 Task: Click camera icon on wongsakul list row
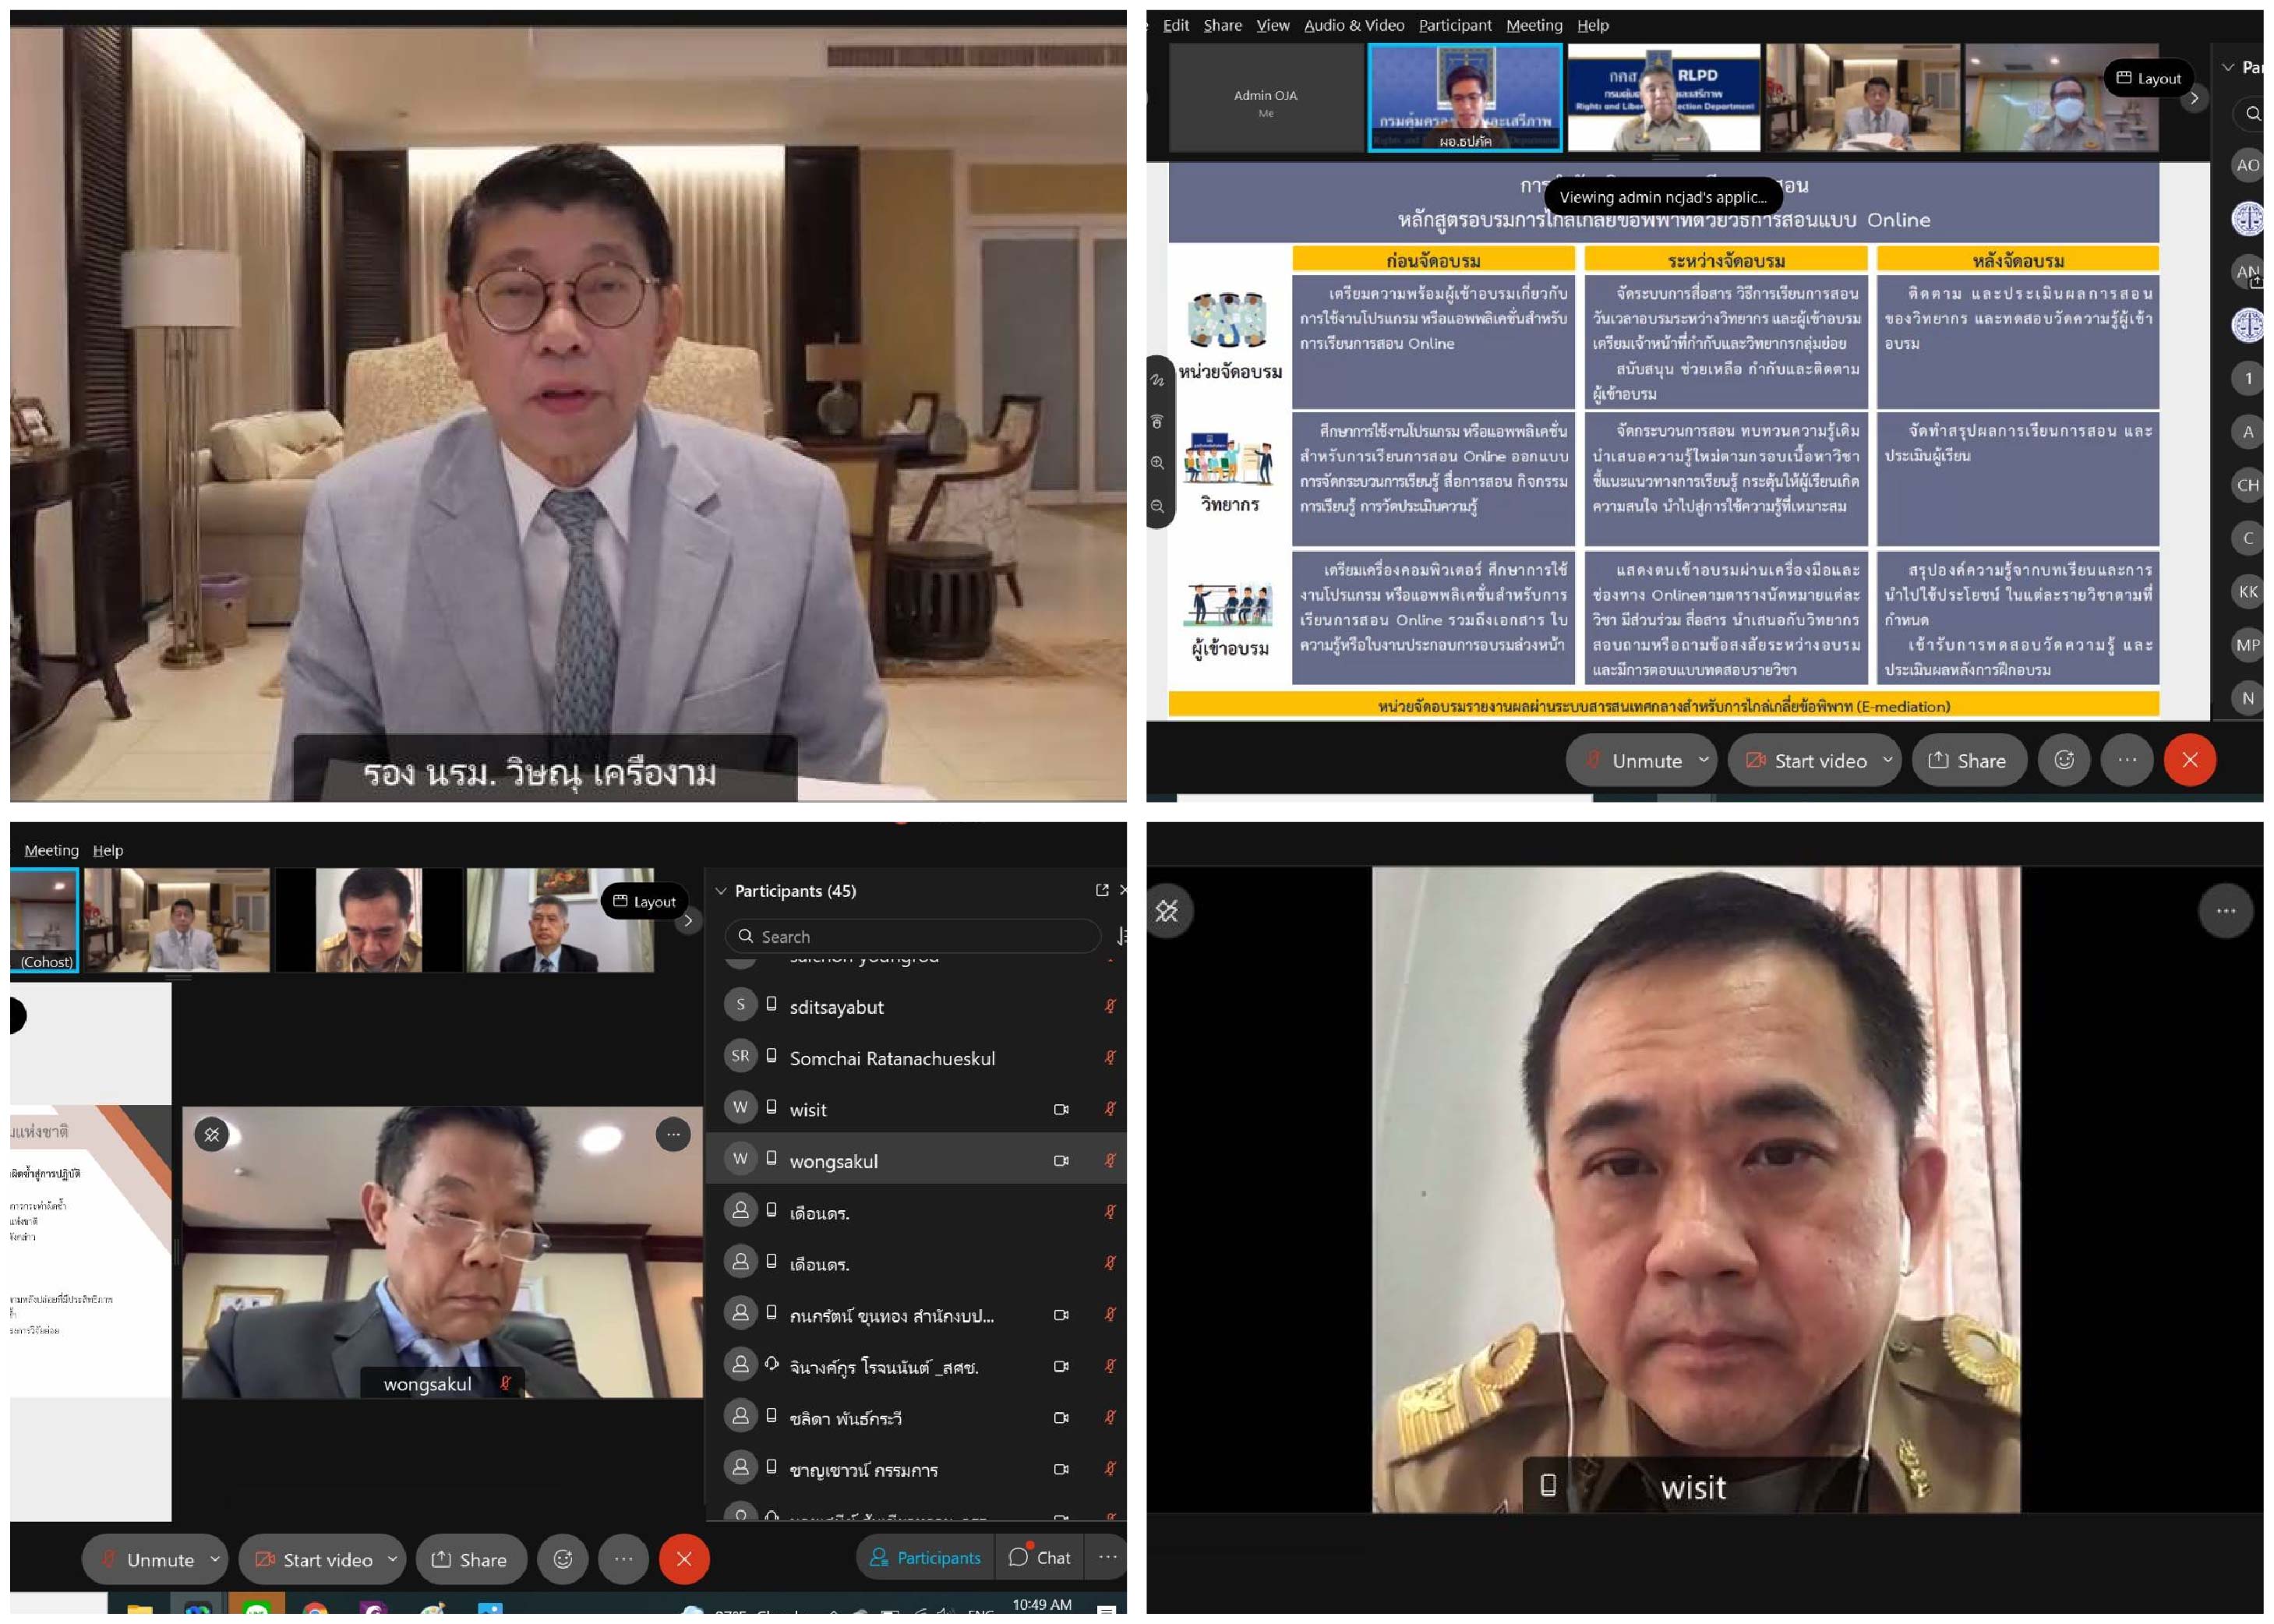(1061, 1161)
